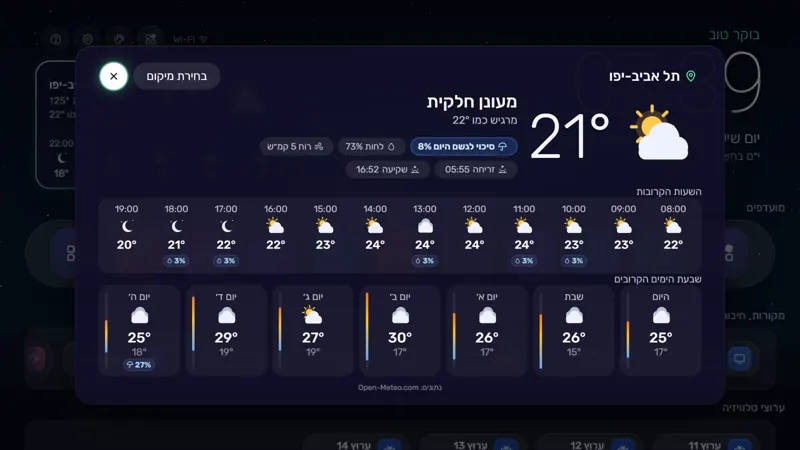Viewport: 800px width, 450px height.
Task: Click the 27% rain badge on יום ה'
Action: (x=139, y=365)
